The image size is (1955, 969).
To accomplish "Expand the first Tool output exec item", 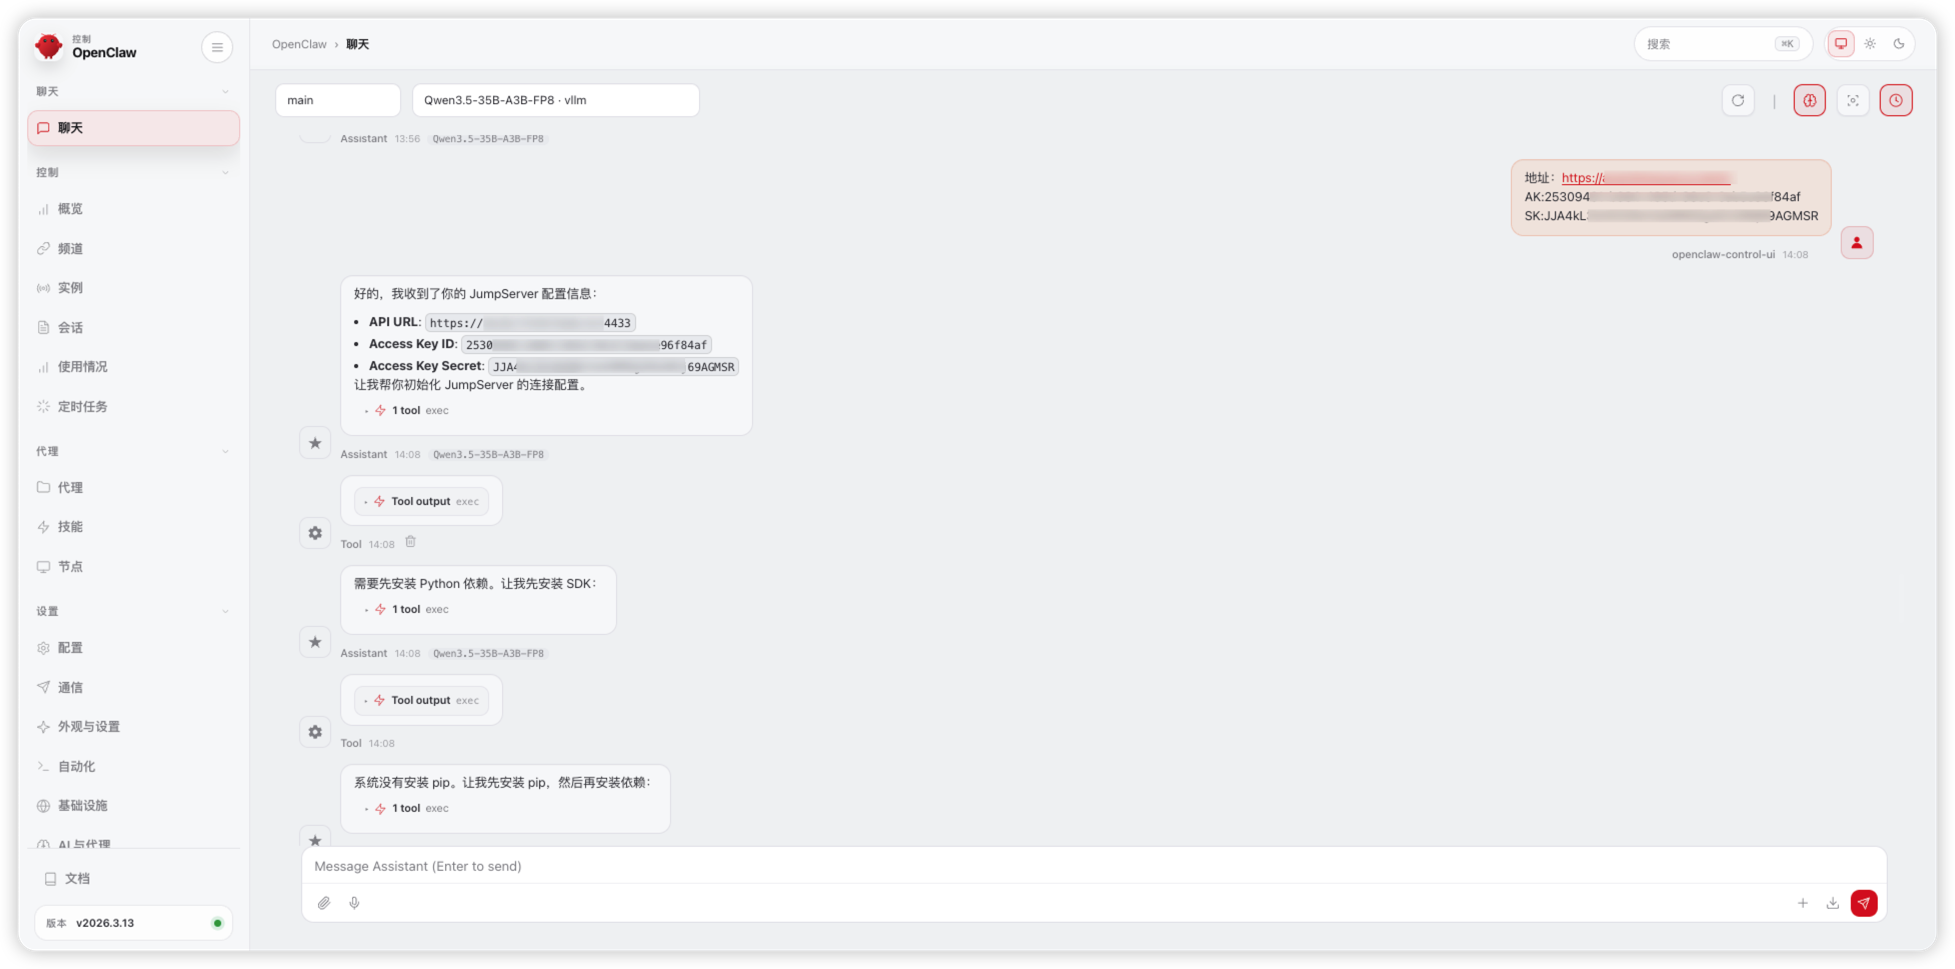I will pyautogui.click(x=421, y=502).
